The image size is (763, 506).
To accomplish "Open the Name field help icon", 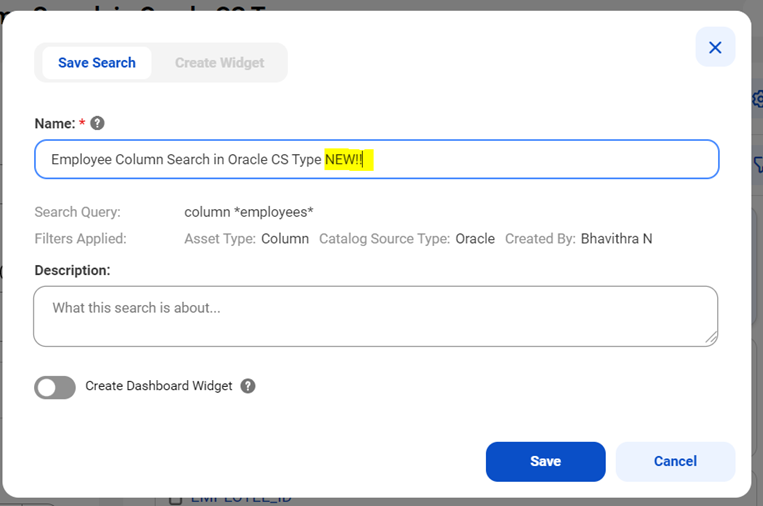I will point(97,123).
